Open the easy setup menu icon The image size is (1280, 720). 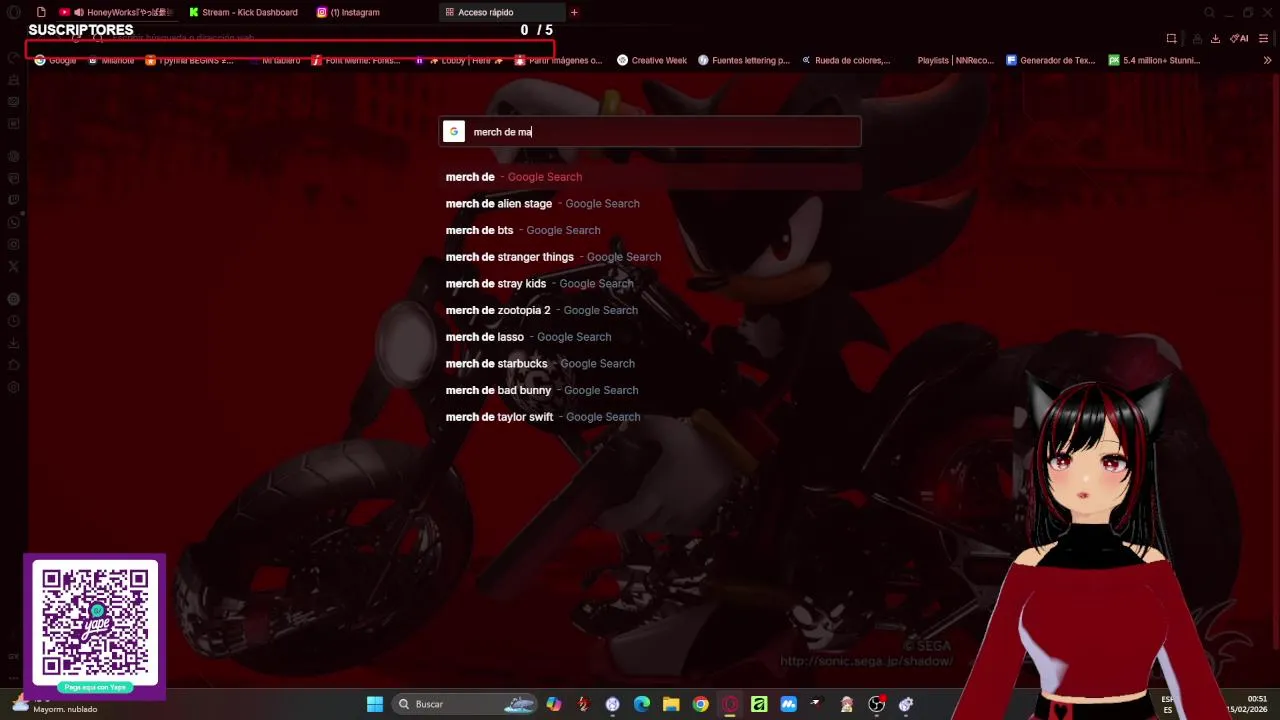pos(1264,38)
